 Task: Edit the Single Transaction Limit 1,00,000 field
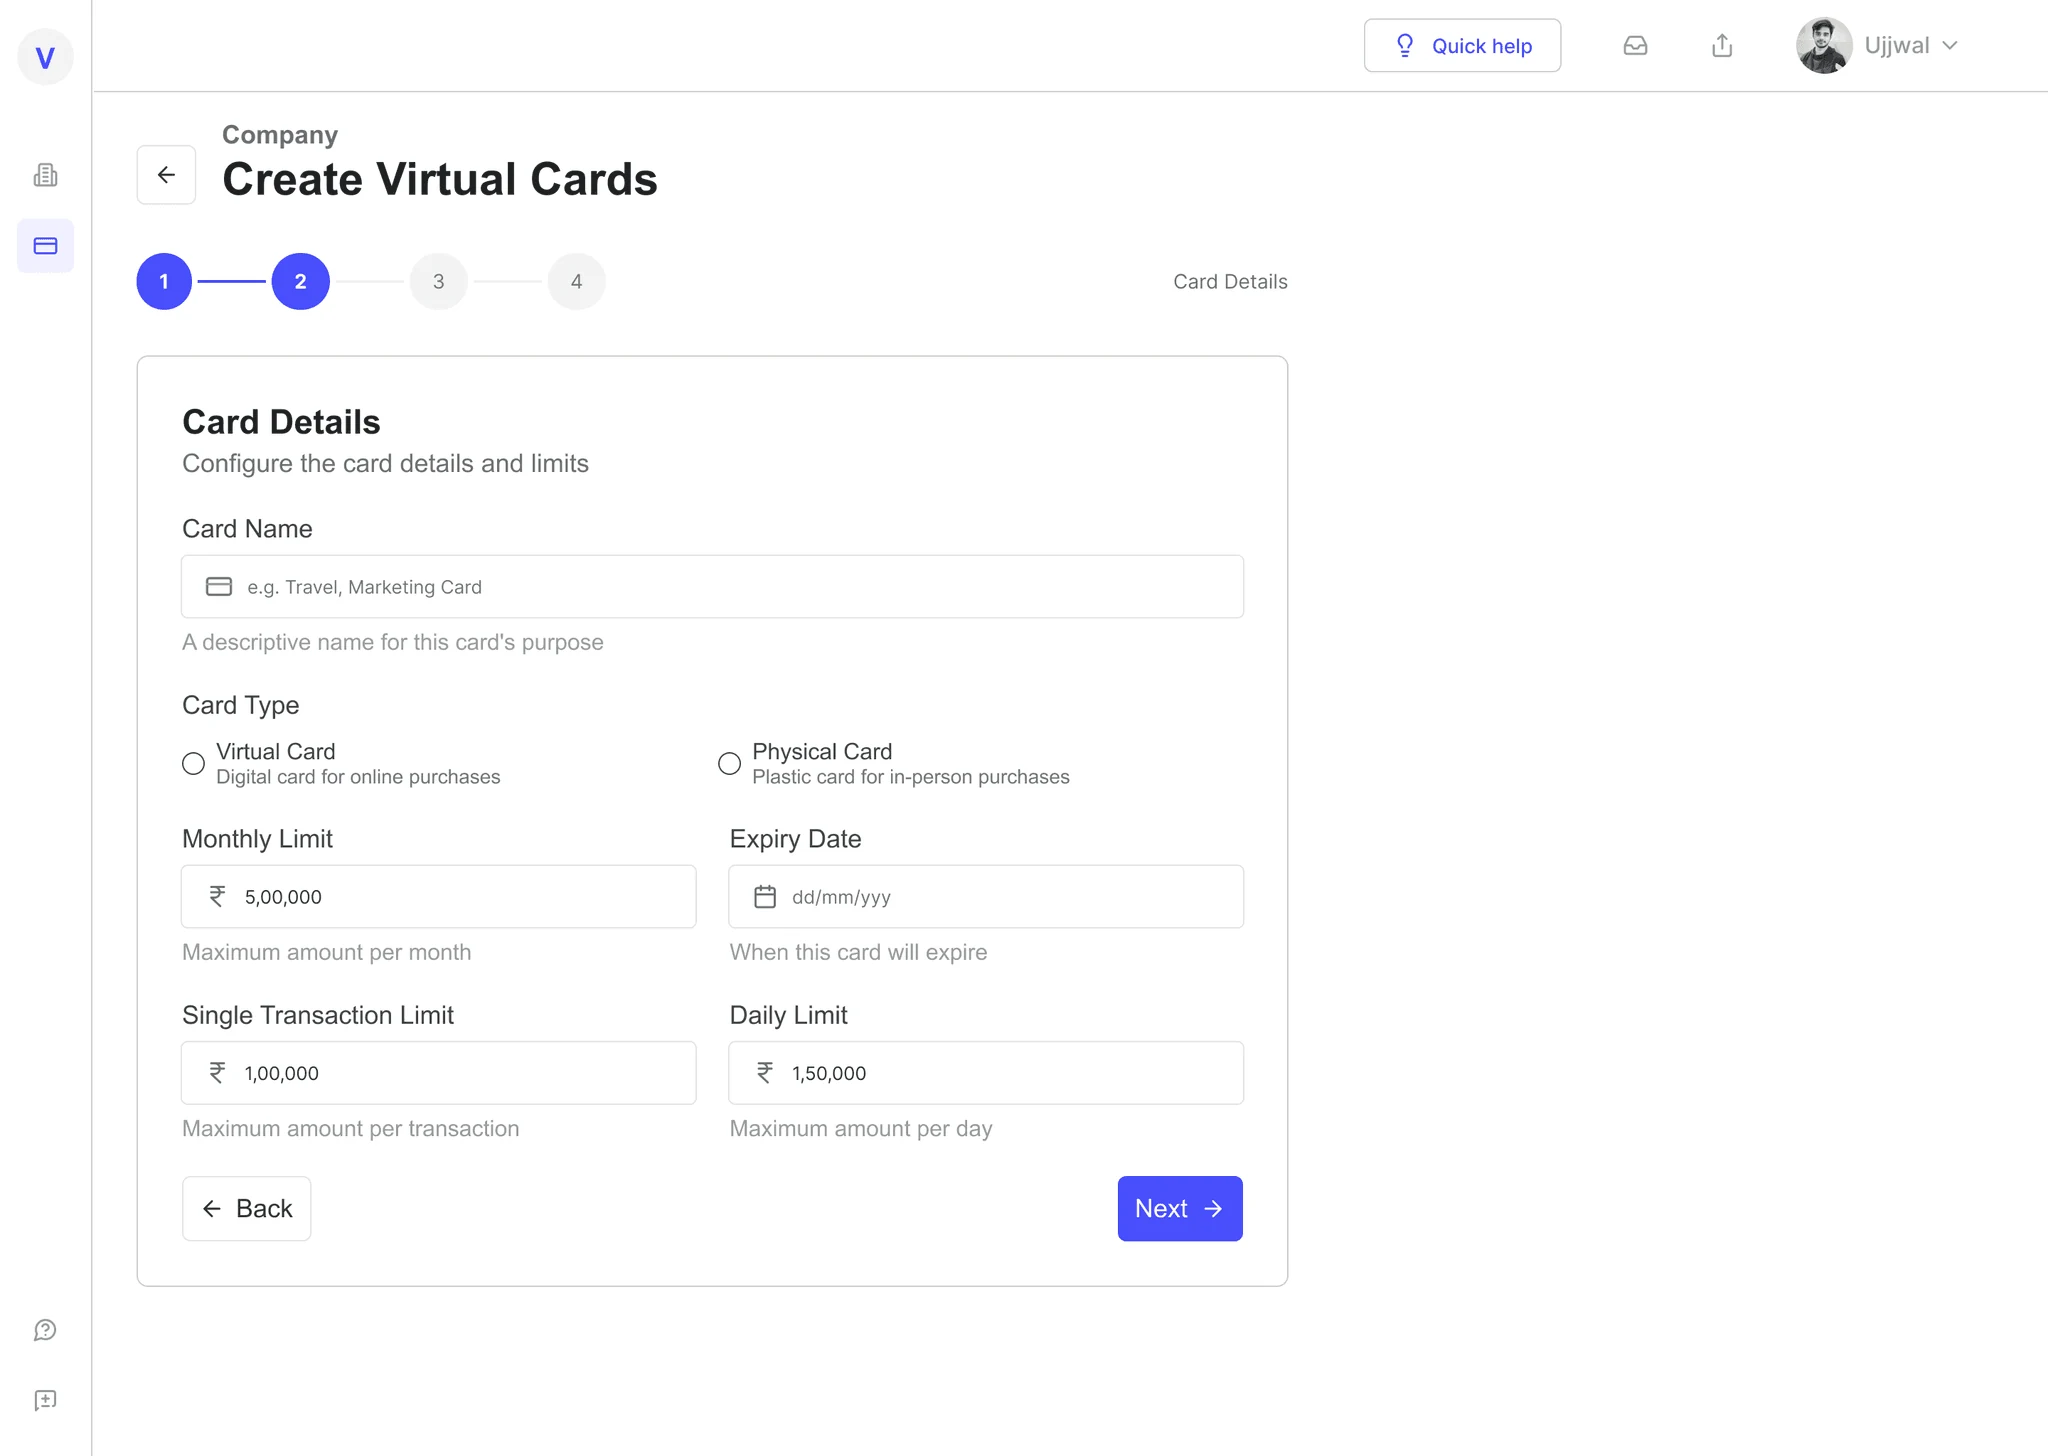438,1073
